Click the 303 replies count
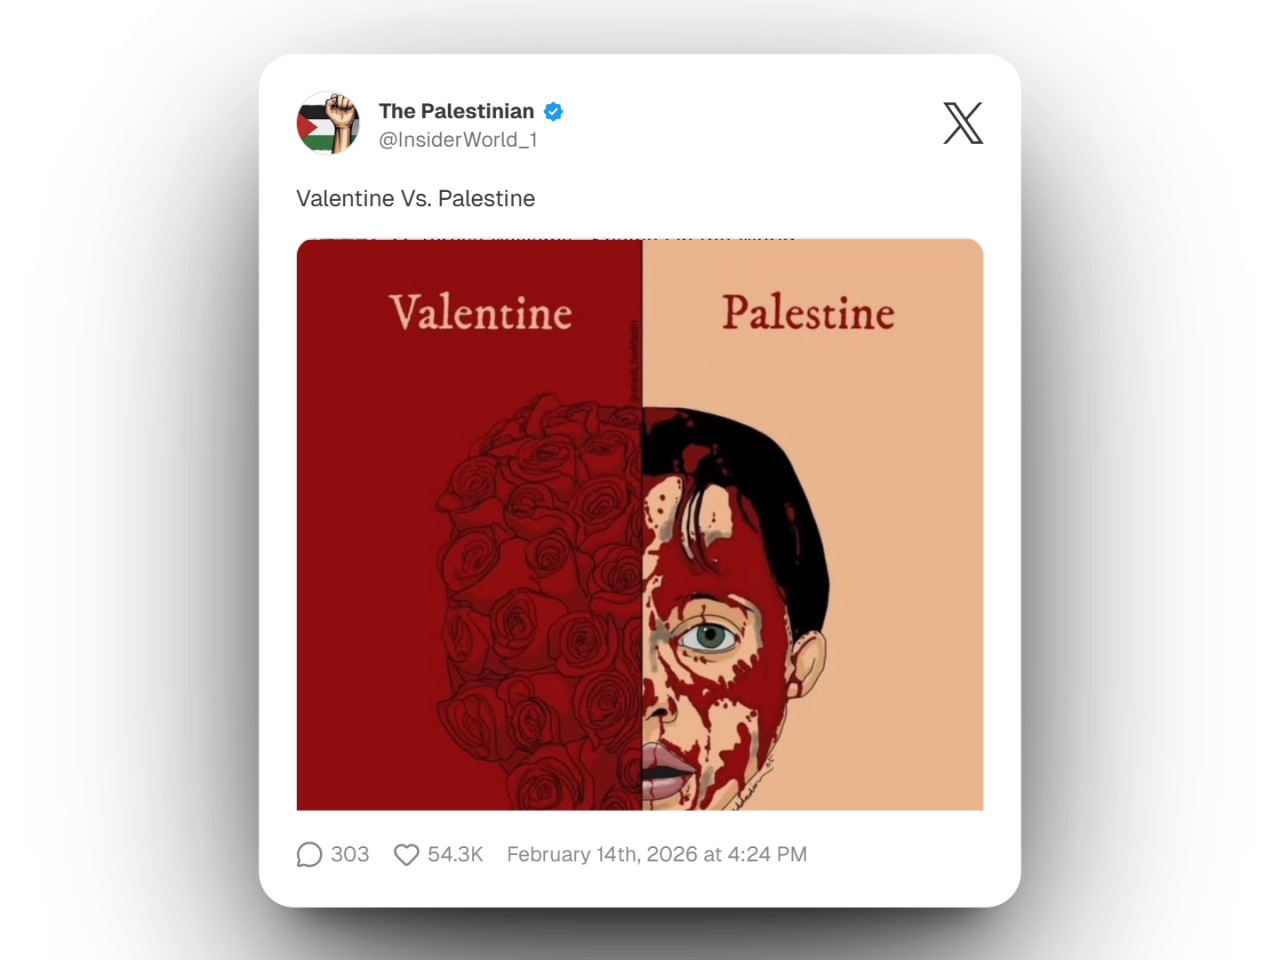The image size is (1280, 960). (350, 855)
